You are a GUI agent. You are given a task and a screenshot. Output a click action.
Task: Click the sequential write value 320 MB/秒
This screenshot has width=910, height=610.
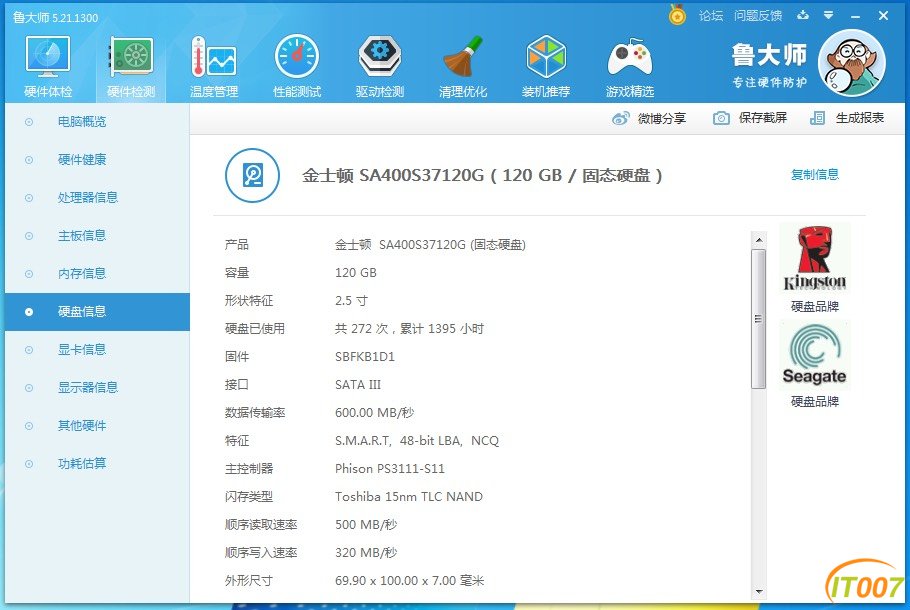coord(366,553)
